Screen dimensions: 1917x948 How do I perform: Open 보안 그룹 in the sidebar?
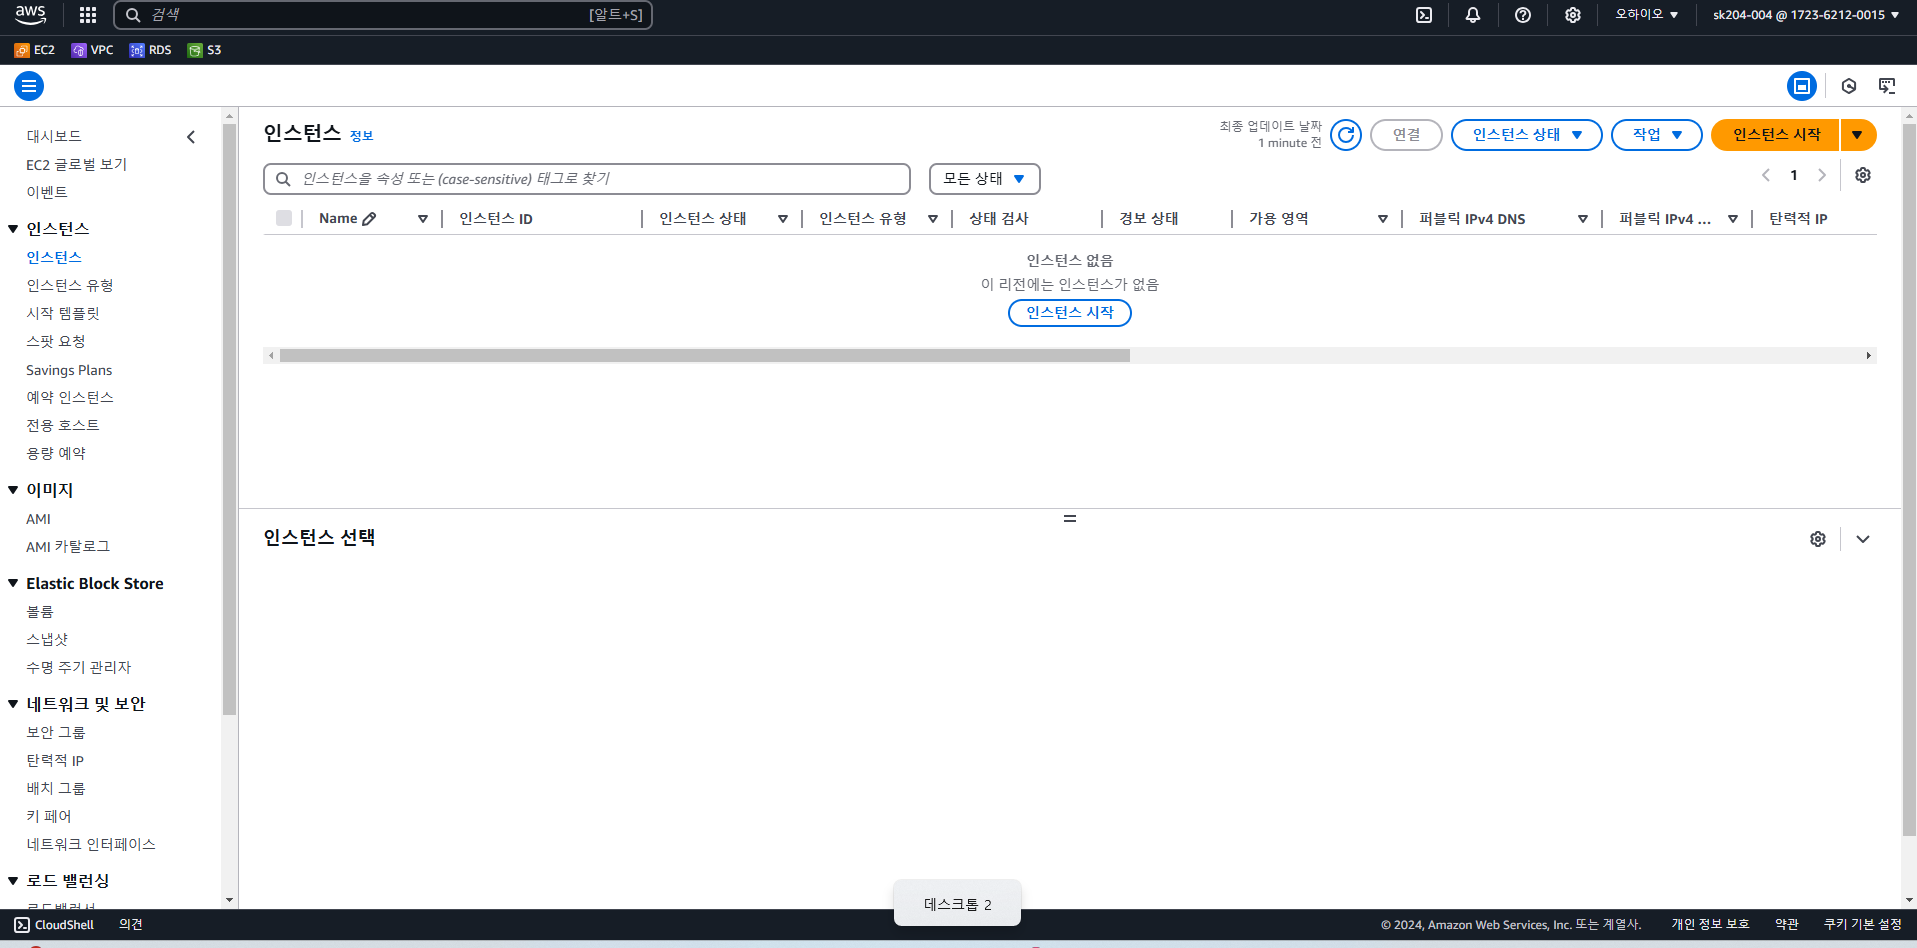56,732
